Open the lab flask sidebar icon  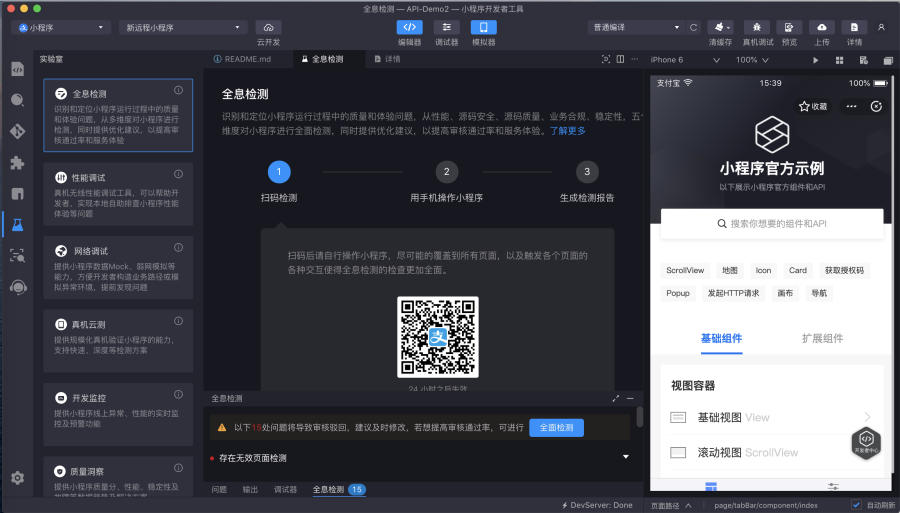click(x=17, y=224)
